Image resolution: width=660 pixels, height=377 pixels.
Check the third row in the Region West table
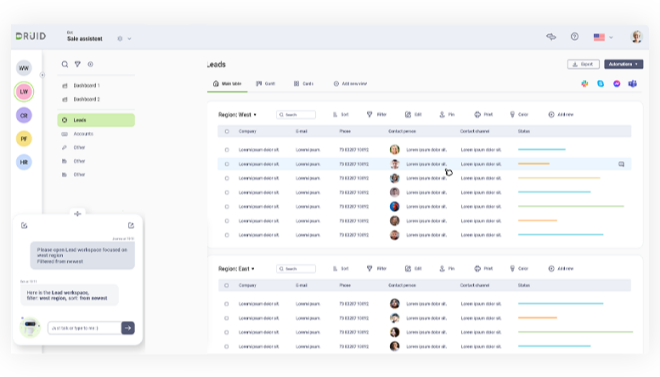(x=227, y=178)
